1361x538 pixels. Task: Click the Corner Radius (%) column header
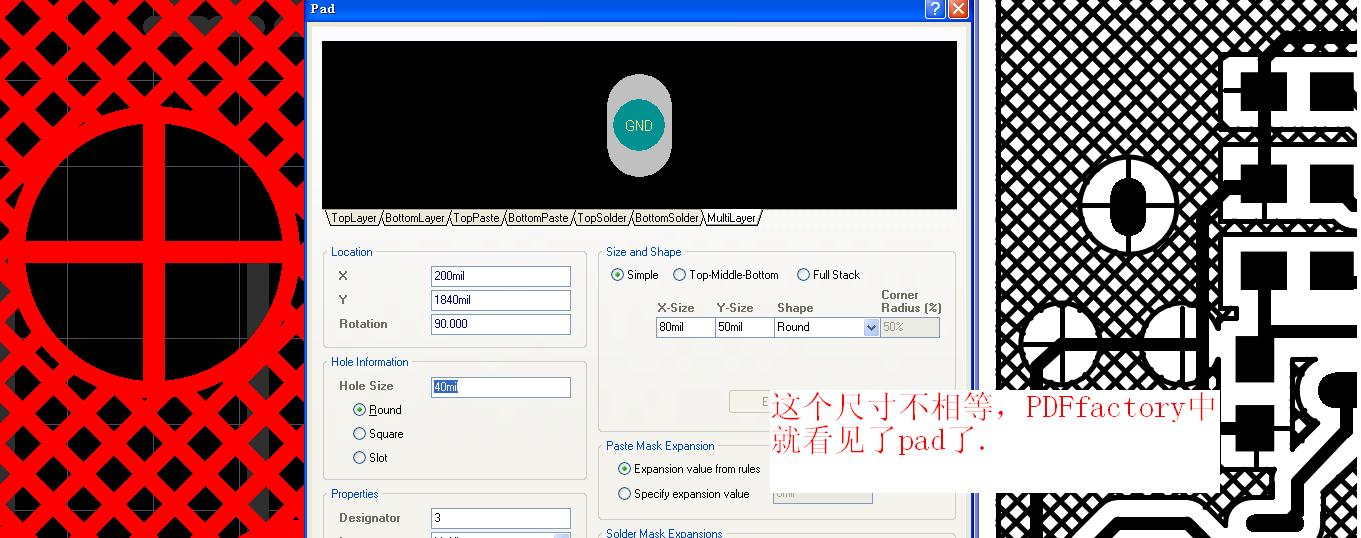tap(911, 302)
